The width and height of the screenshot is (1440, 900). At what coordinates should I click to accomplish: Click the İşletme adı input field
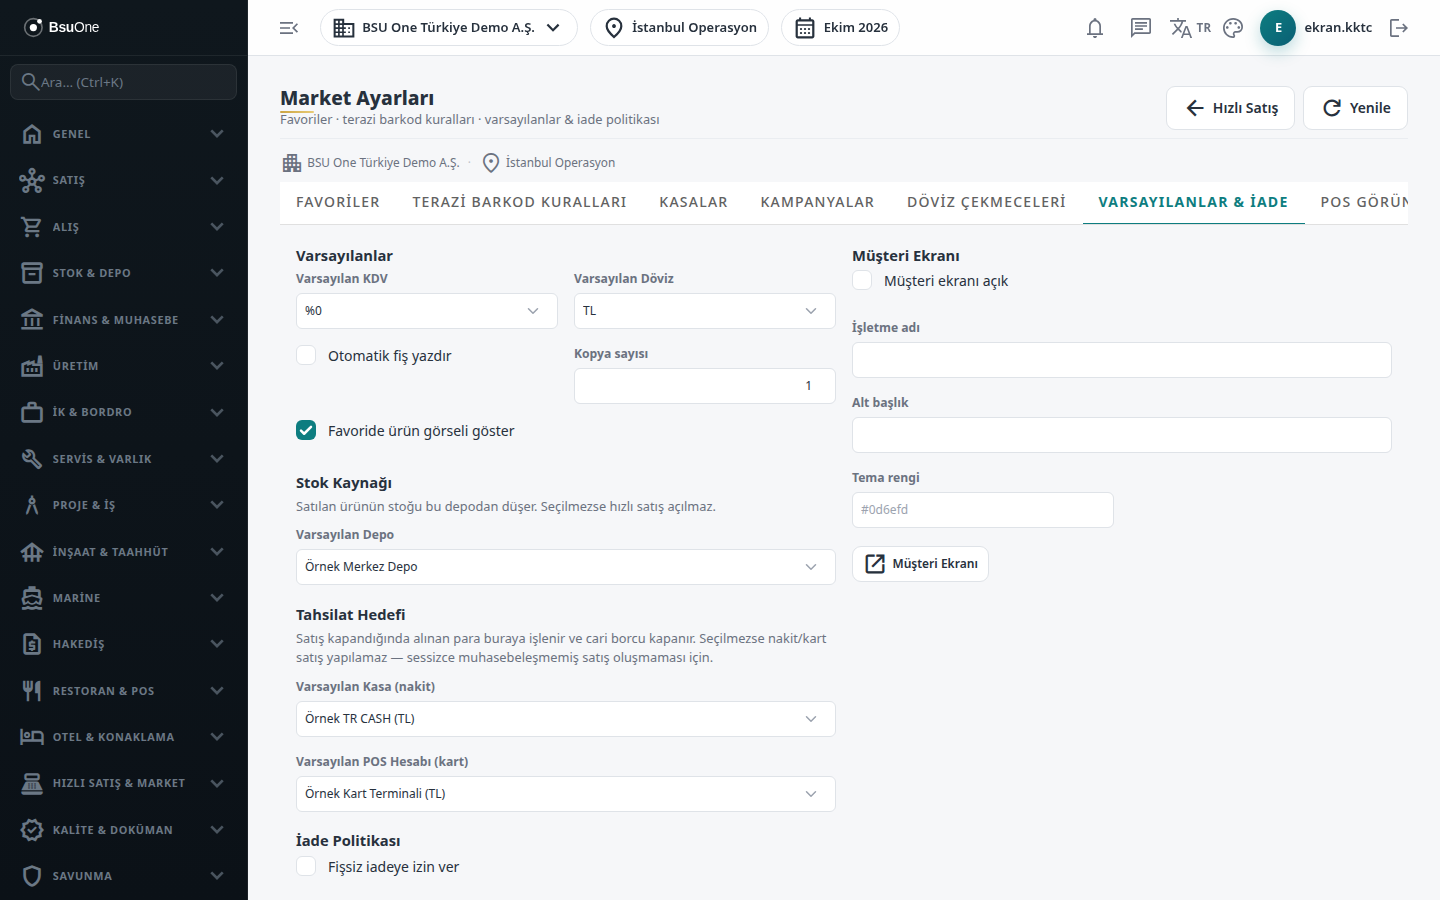tap(1122, 360)
